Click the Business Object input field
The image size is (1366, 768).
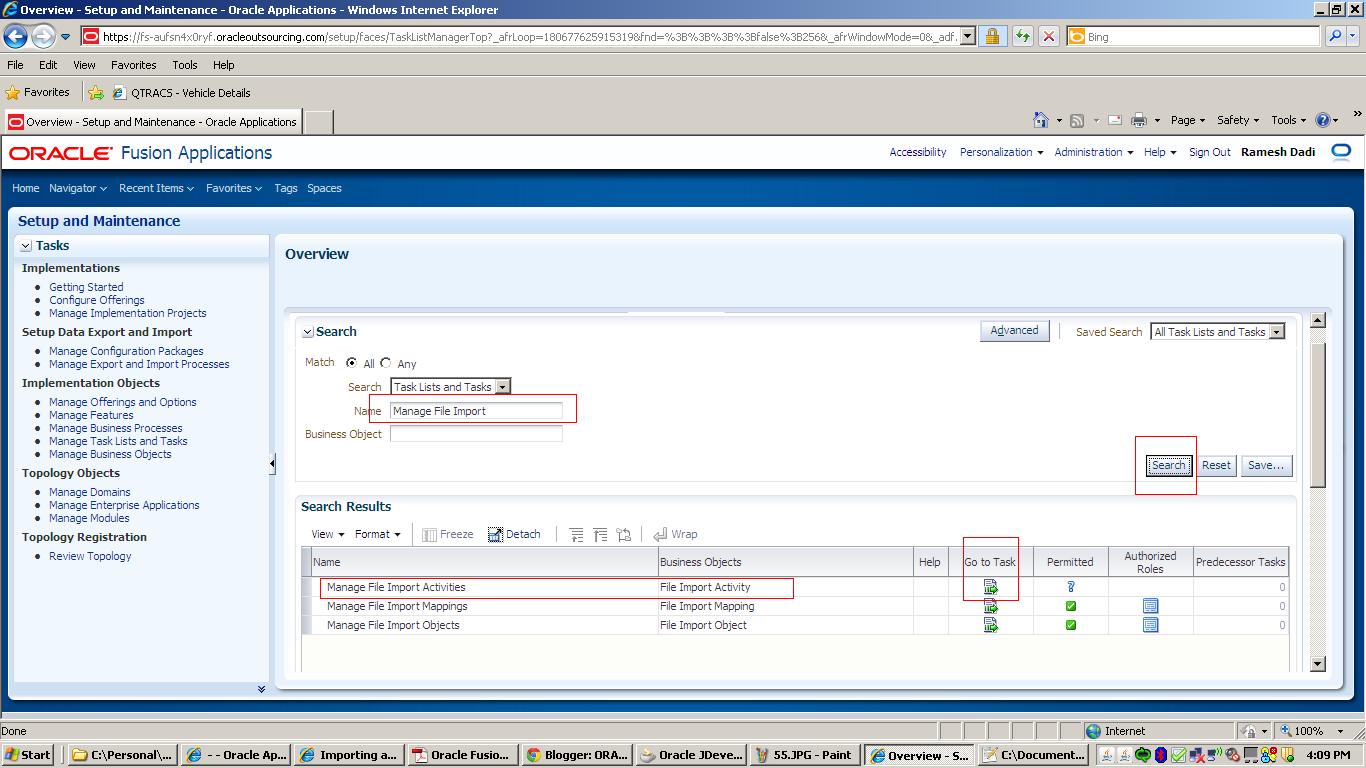coord(476,433)
